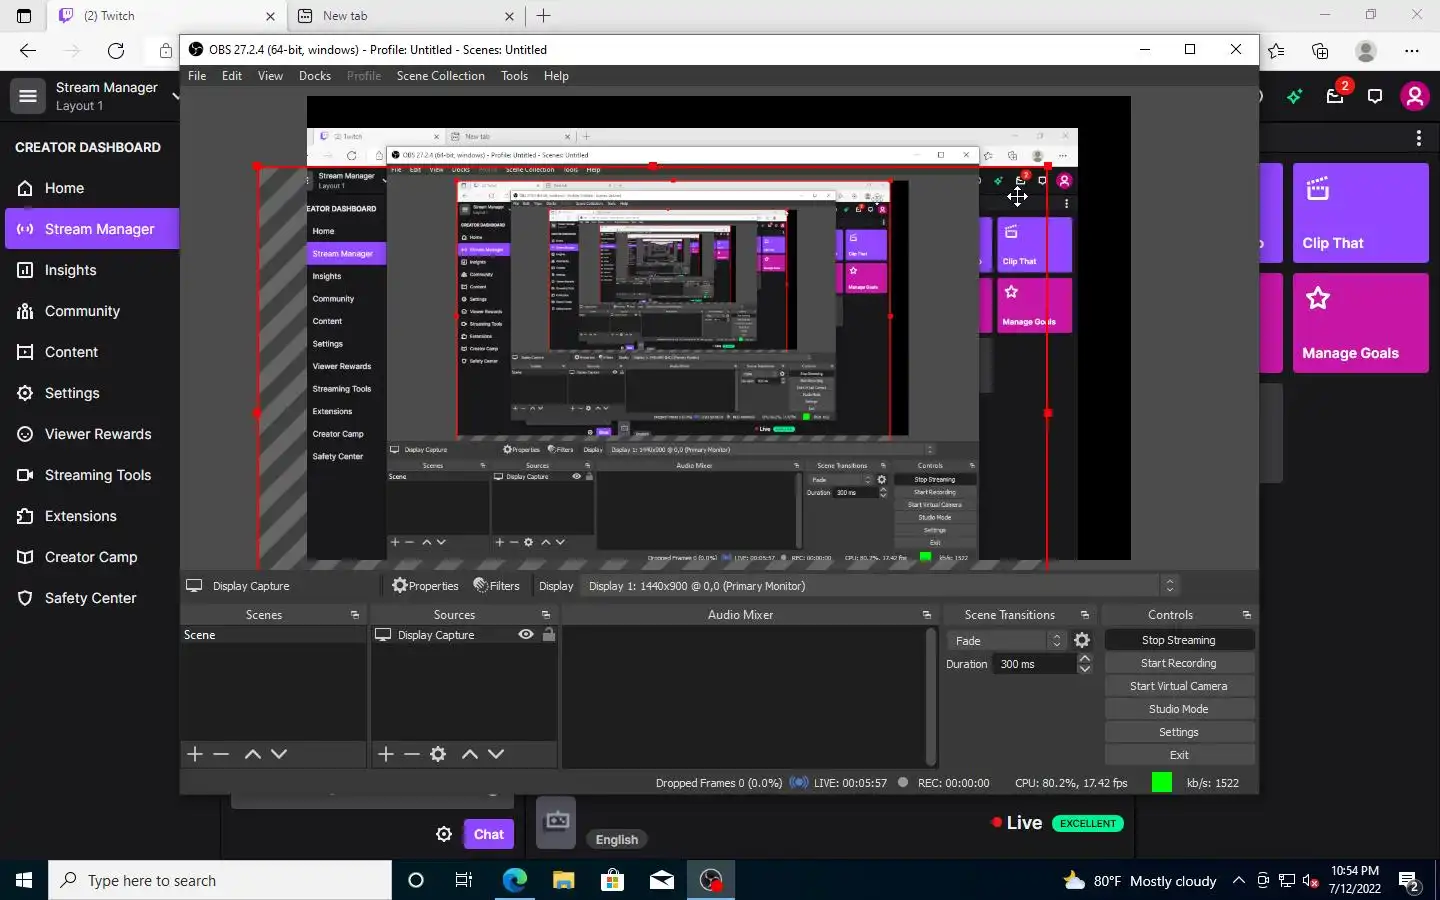Open Extensions in Twitch sidebar
The height and width of the screenshot is (900, 1440).
coord(80,516)
